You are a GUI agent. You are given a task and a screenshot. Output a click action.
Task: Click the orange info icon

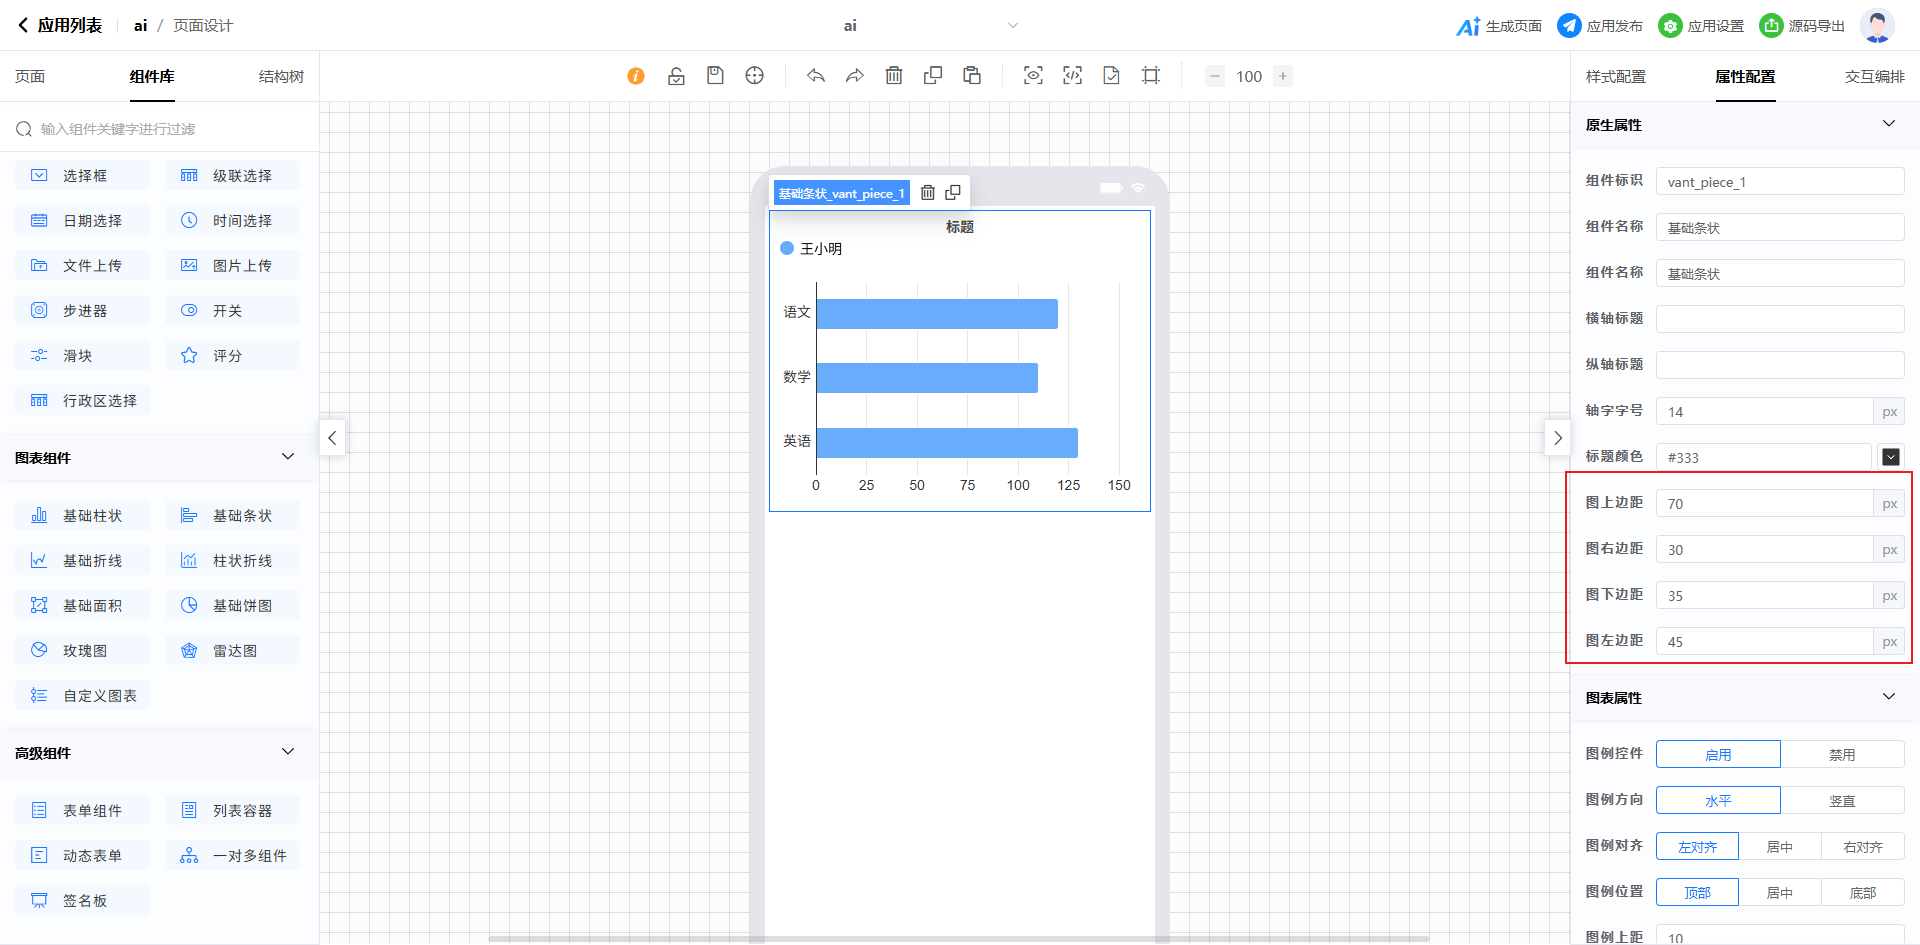(x=636, y=76)
